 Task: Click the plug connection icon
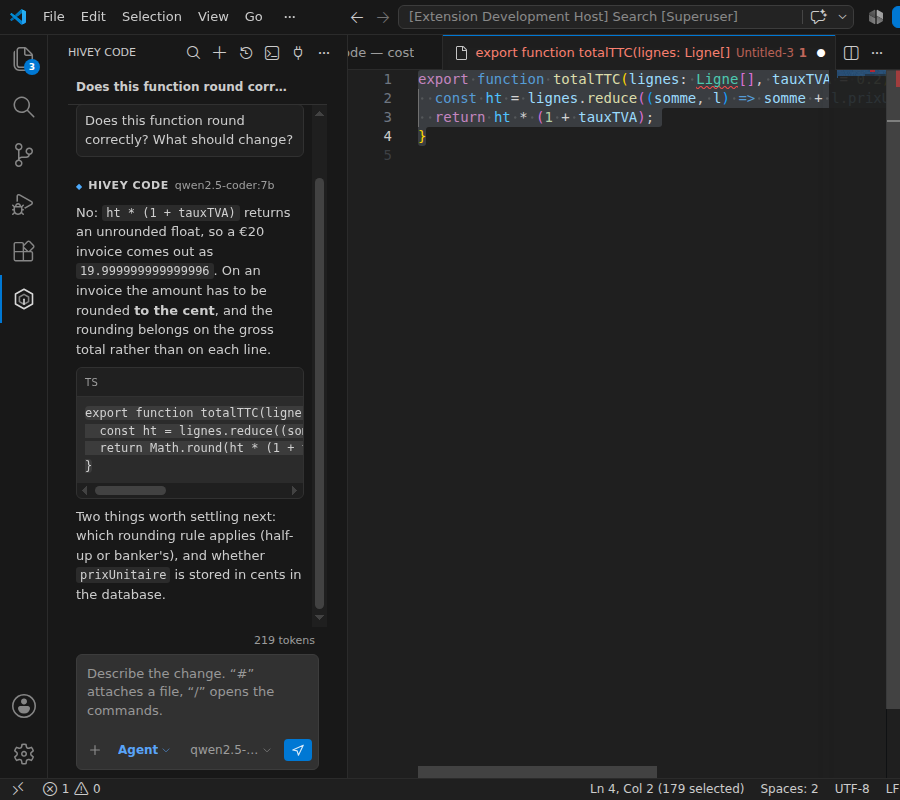tap(298, 53)
